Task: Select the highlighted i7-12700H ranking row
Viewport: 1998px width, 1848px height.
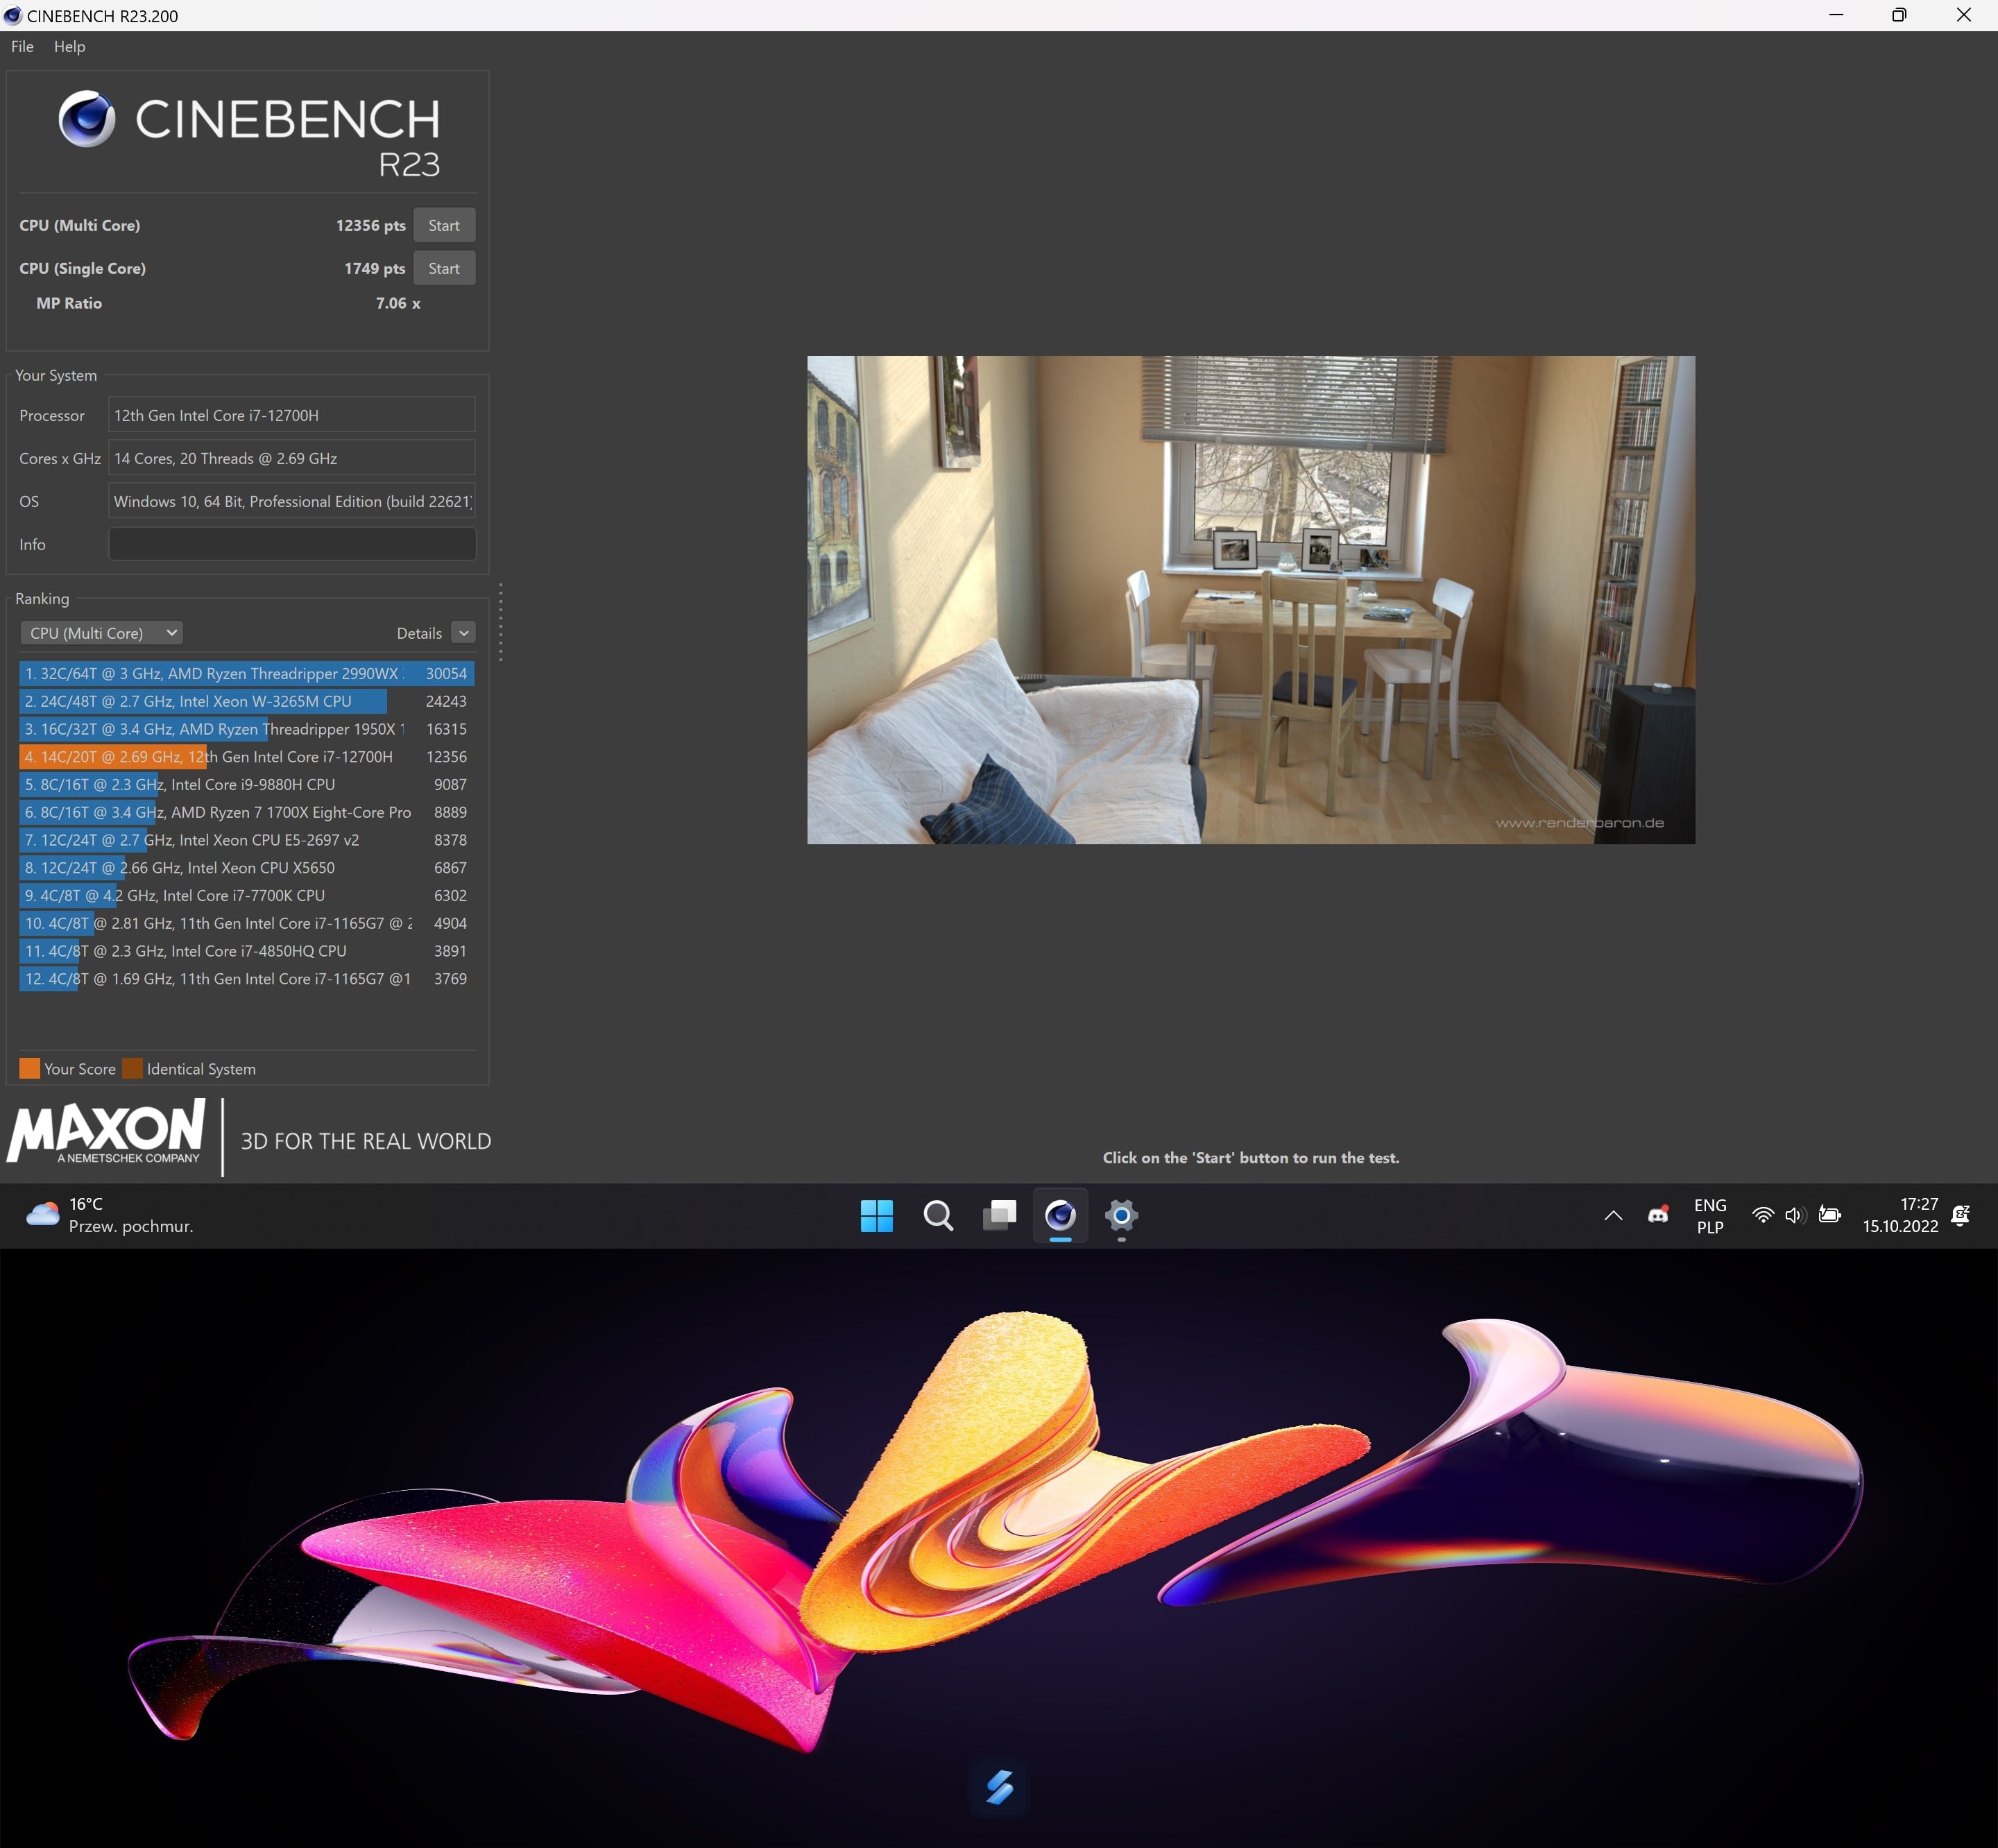Action: (246, 757)
